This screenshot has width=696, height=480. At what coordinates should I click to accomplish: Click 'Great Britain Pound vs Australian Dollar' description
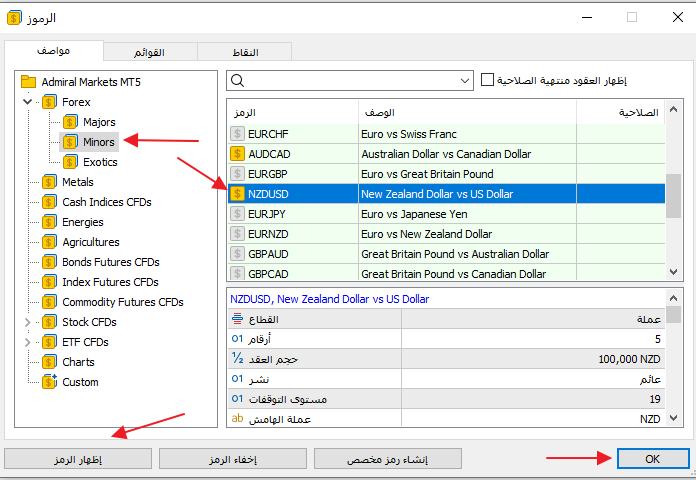click(x=455, y=254)
